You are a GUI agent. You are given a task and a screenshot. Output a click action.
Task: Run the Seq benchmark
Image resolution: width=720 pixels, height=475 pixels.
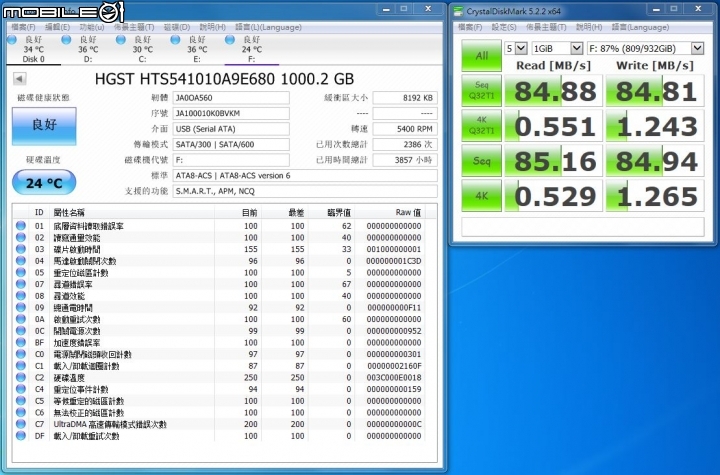coord(481,160)
